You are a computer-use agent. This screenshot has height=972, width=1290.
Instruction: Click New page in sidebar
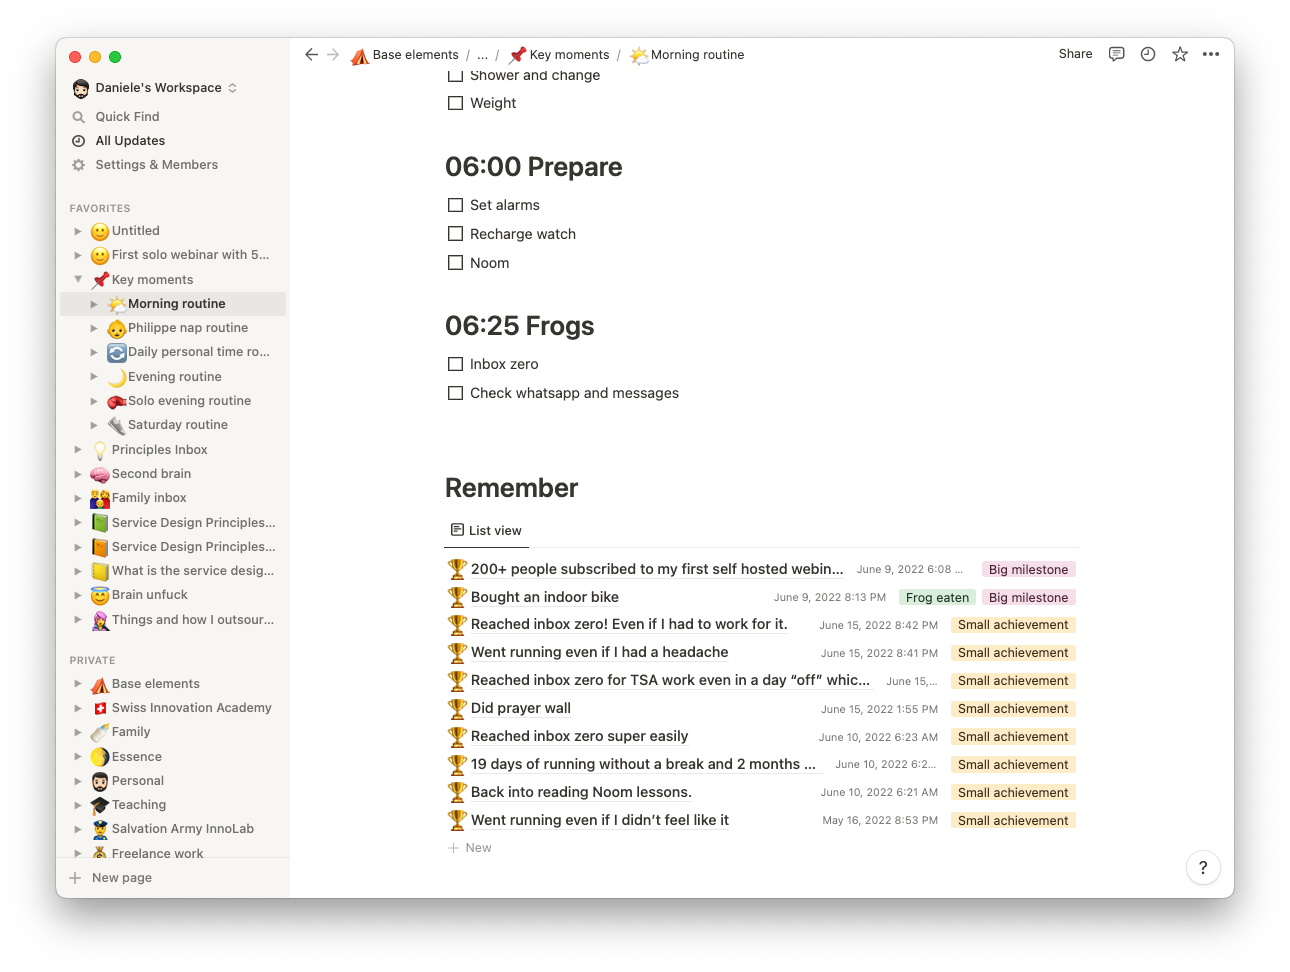tap(122, 878)
